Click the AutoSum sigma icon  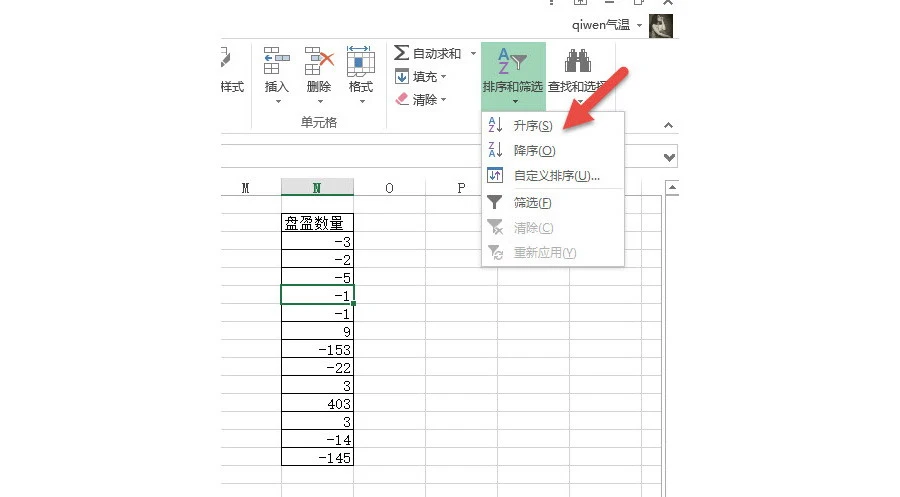[402, 53]
